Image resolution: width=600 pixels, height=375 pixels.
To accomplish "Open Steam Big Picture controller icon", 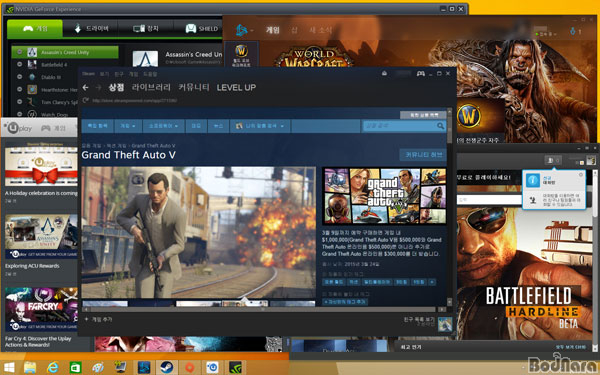I will (421, 73).
